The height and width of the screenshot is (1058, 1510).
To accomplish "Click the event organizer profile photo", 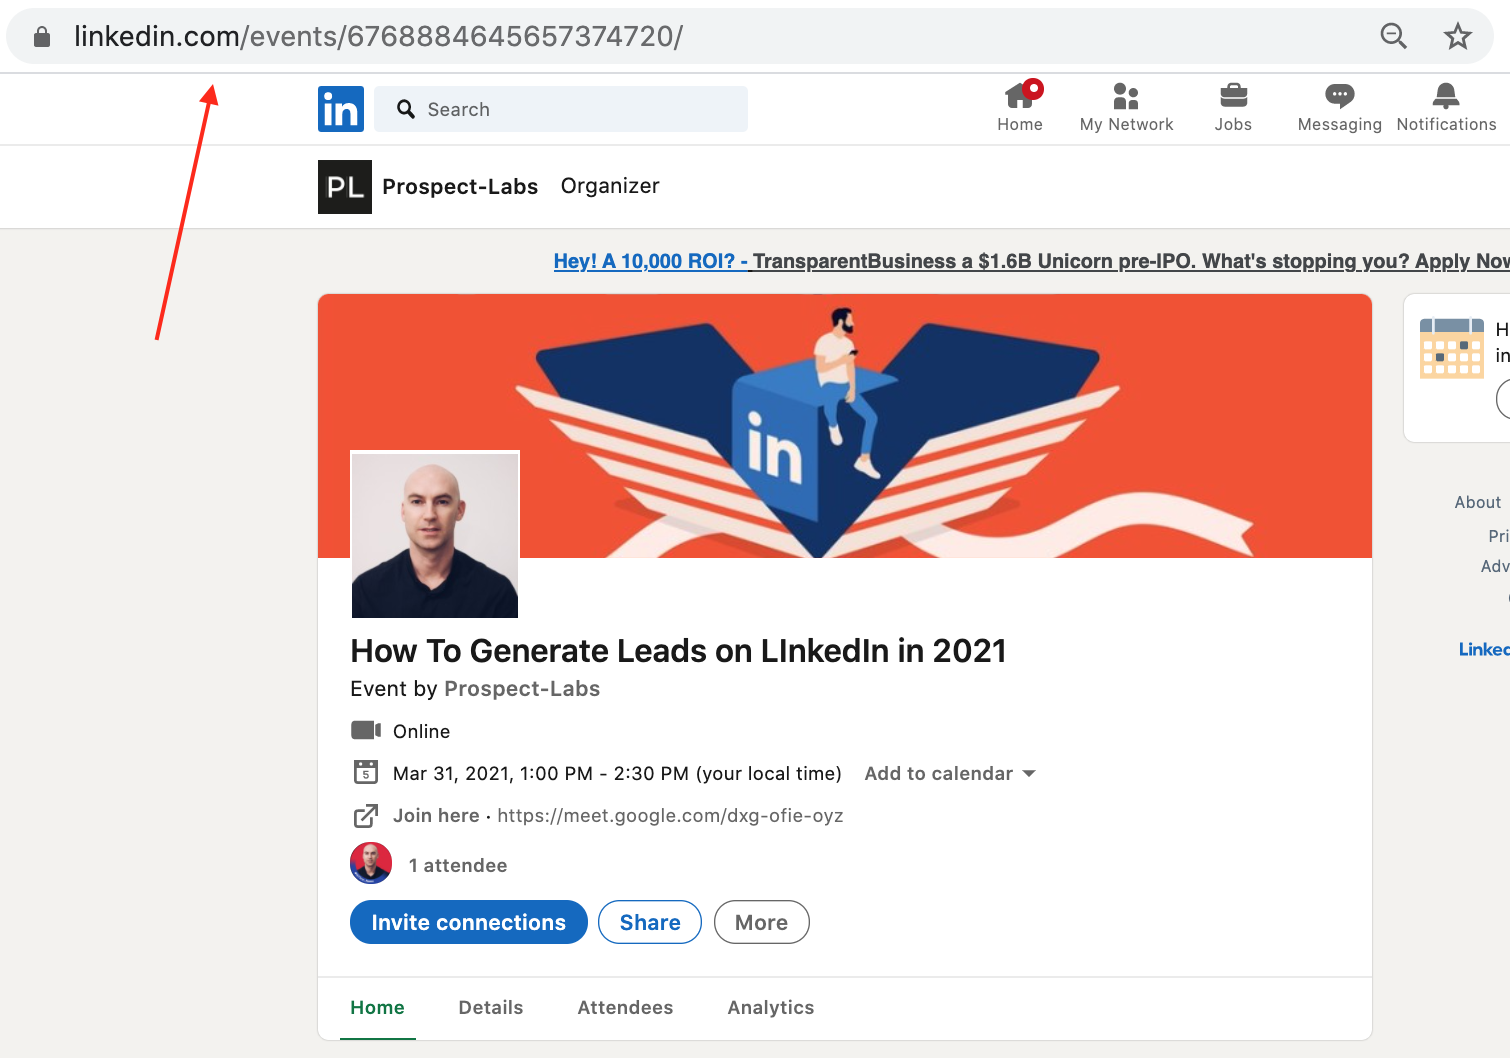I will click(435, 534).
